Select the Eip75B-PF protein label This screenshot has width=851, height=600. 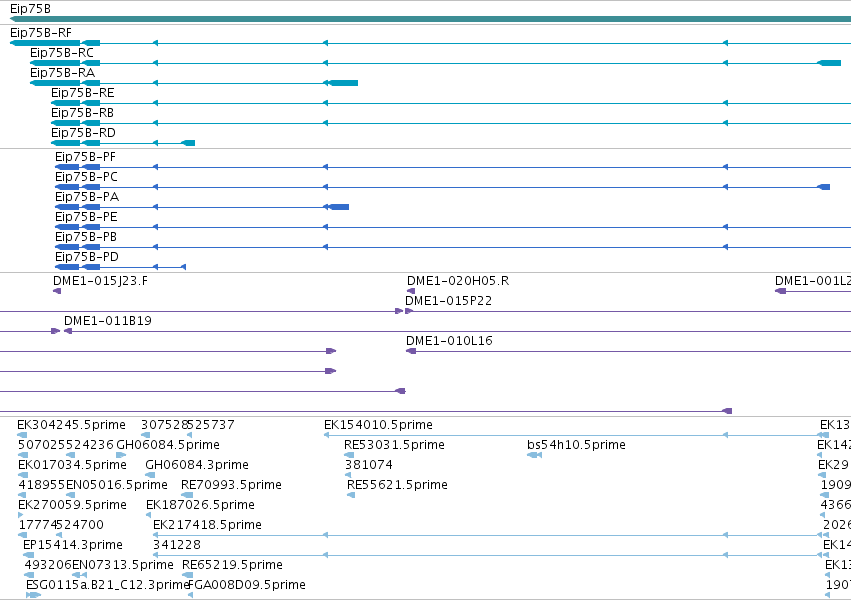[x=85, y=157]
